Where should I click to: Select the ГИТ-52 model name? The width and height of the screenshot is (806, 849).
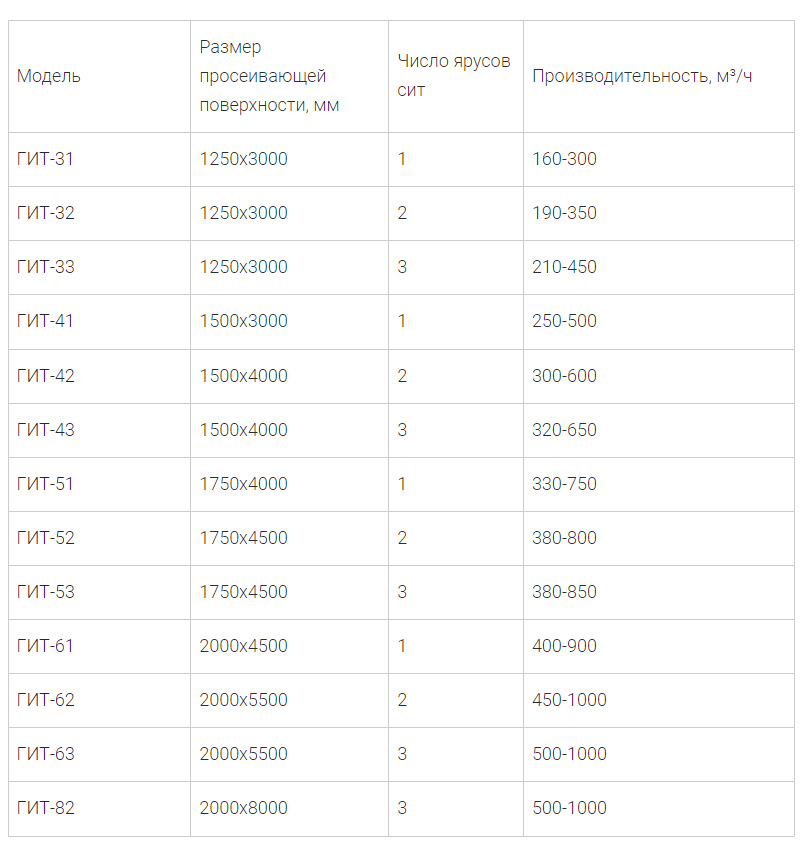(x=46, y=538)
